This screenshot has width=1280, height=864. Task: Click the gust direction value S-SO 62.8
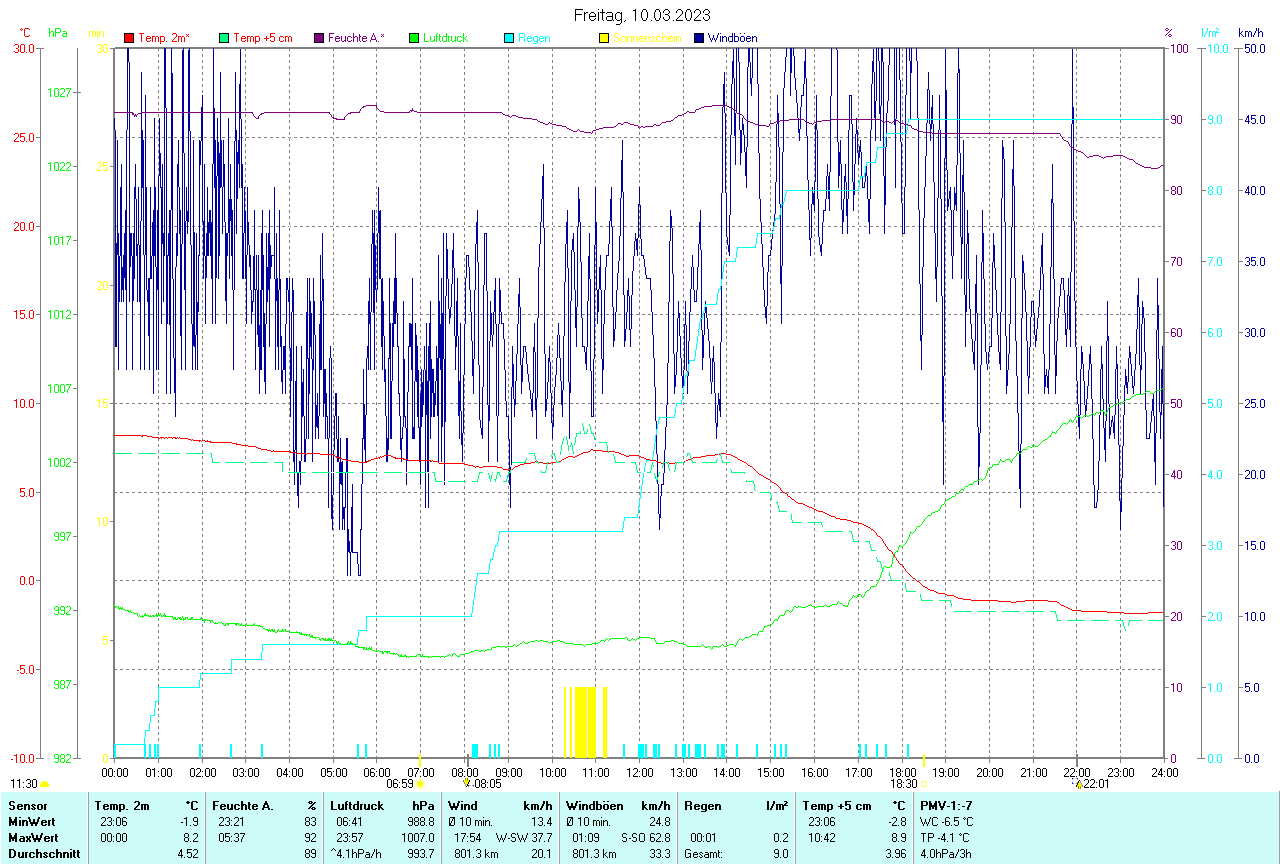(x=646, y=837)
